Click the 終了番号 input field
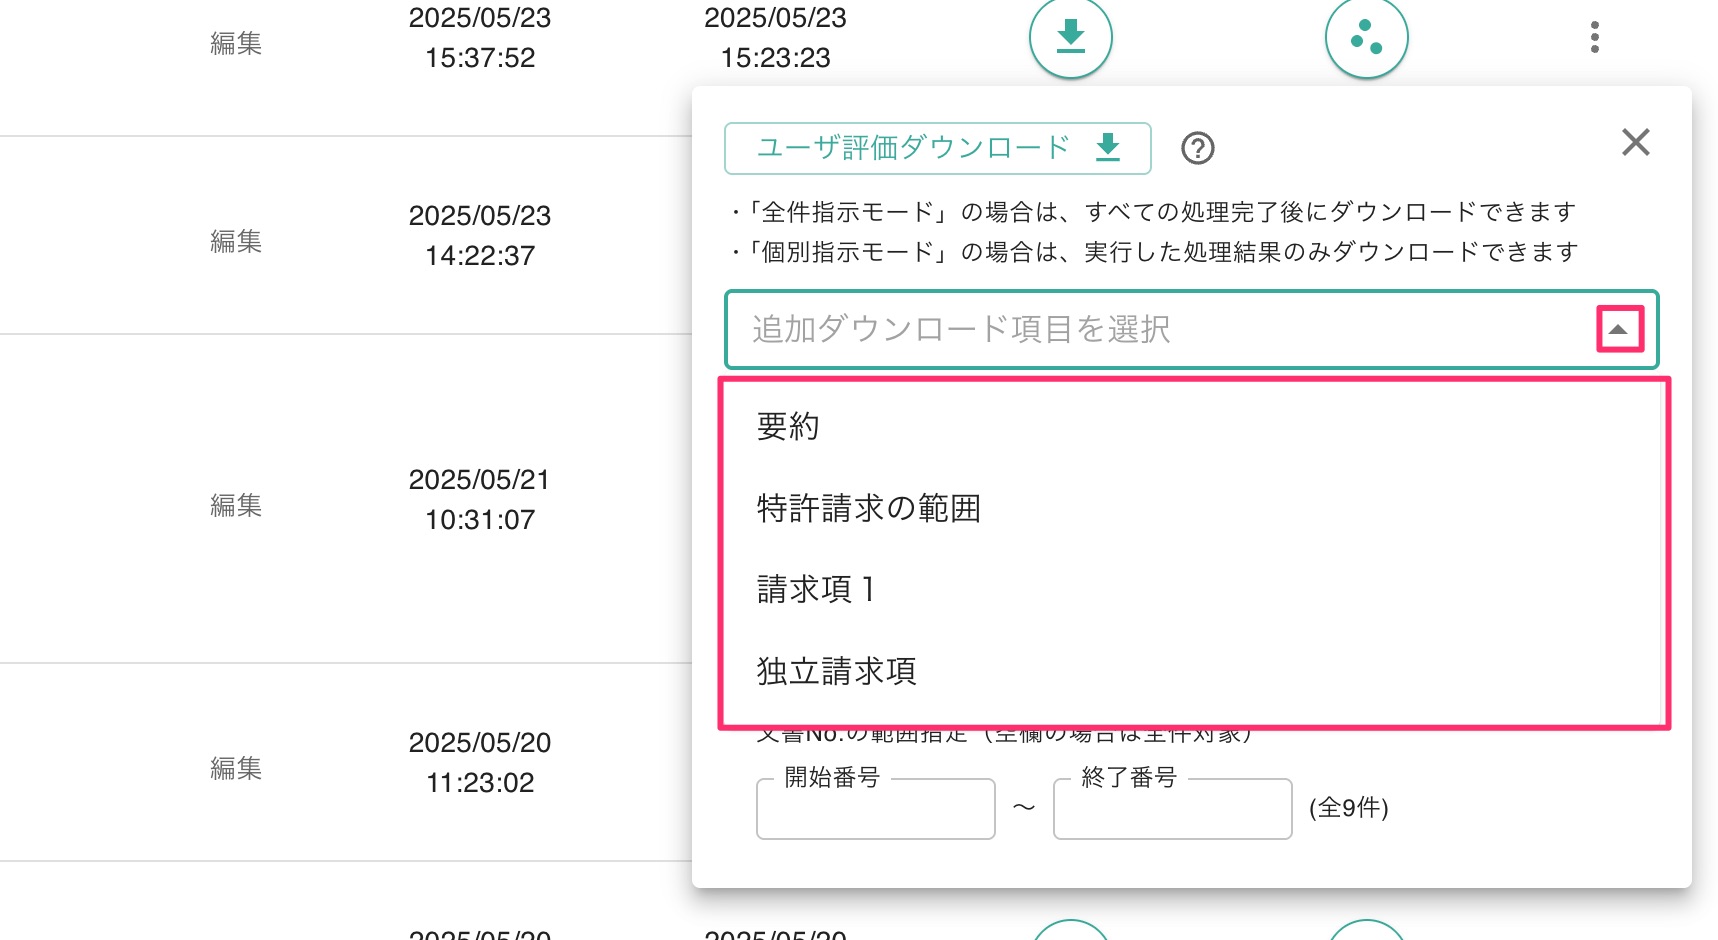 (1171, 808)
